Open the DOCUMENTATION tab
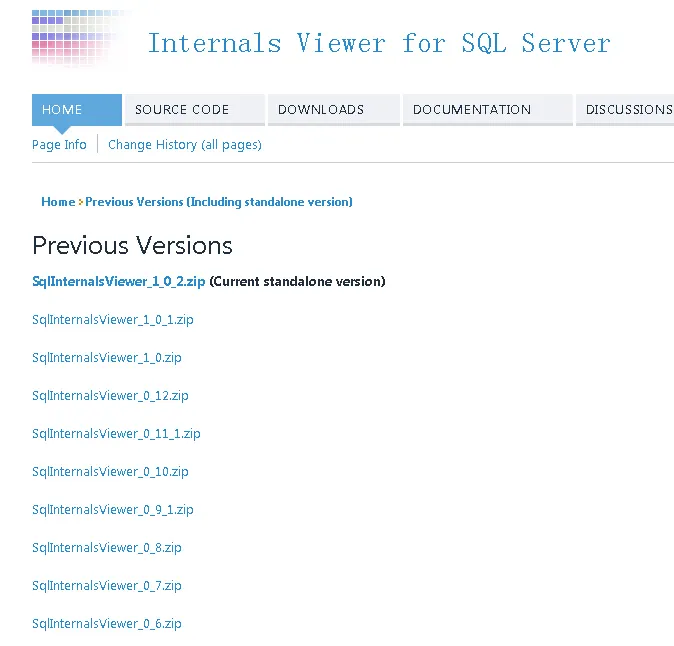The height and width of the screenshot is (646, 674). [487, 110]
